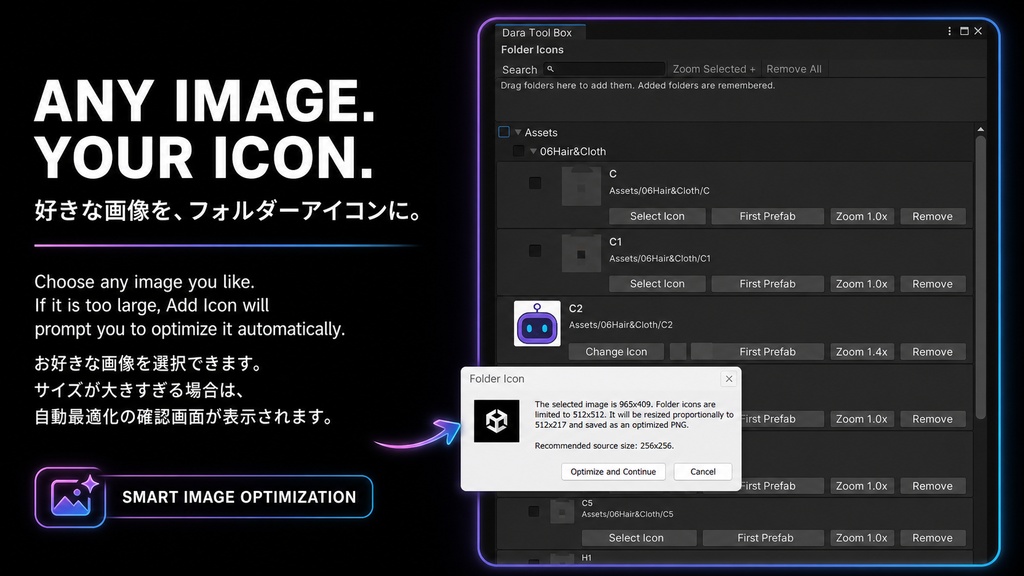
Task: Check the box for folder C1
Action: [535, 251]
